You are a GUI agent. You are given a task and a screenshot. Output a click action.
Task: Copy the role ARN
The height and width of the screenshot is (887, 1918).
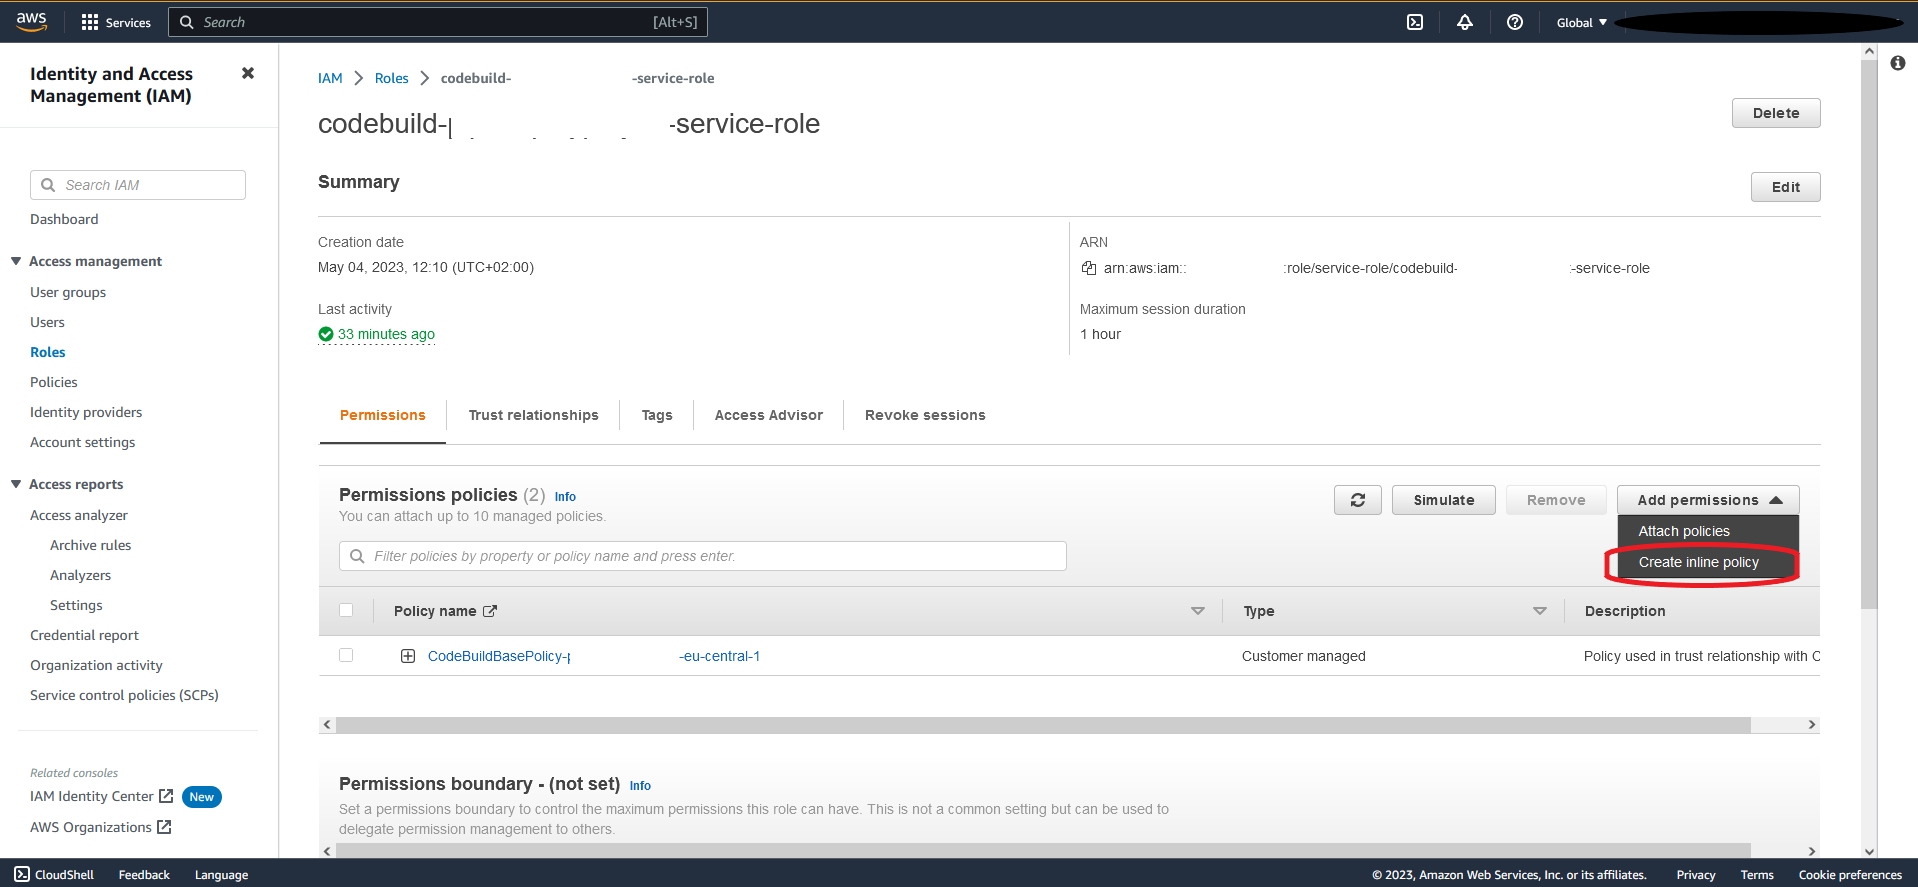click(1089, 268)
